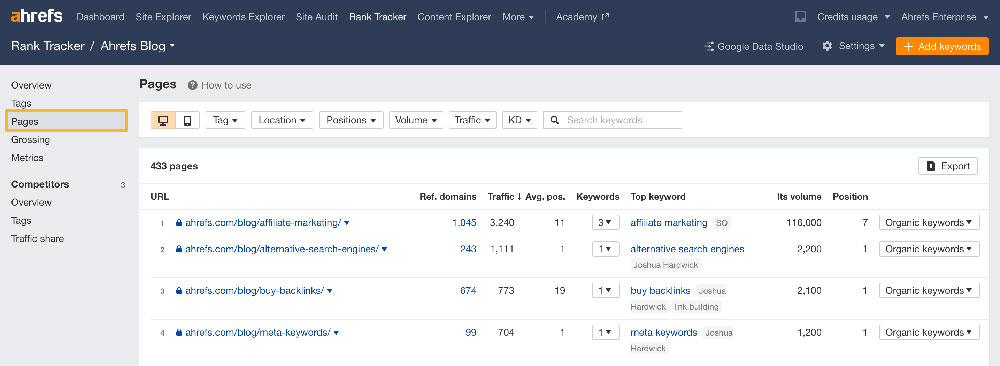Click the 'buy backlinks' top keyword
This screenshot has width=1000, height=366.
[x=660, y=291]
